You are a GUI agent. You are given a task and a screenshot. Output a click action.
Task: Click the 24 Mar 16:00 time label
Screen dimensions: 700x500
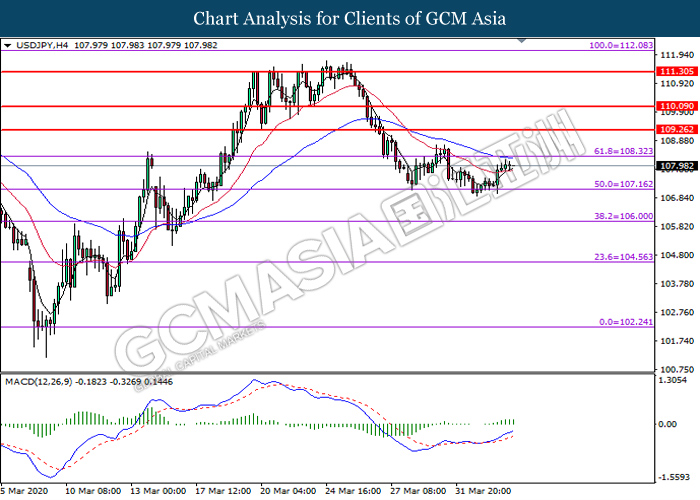354,491
